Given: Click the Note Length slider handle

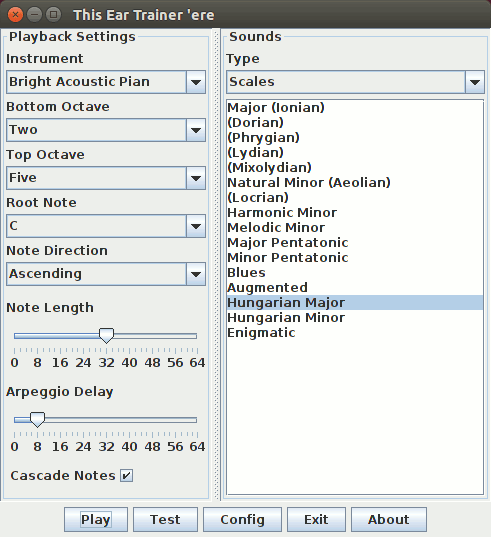Looking at the screenshot, I should click(x=106, y=336).
